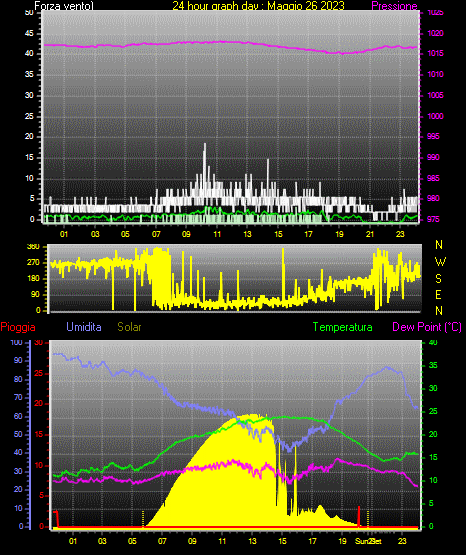
Task: Click pressure axis value 975
Action: 433,219
